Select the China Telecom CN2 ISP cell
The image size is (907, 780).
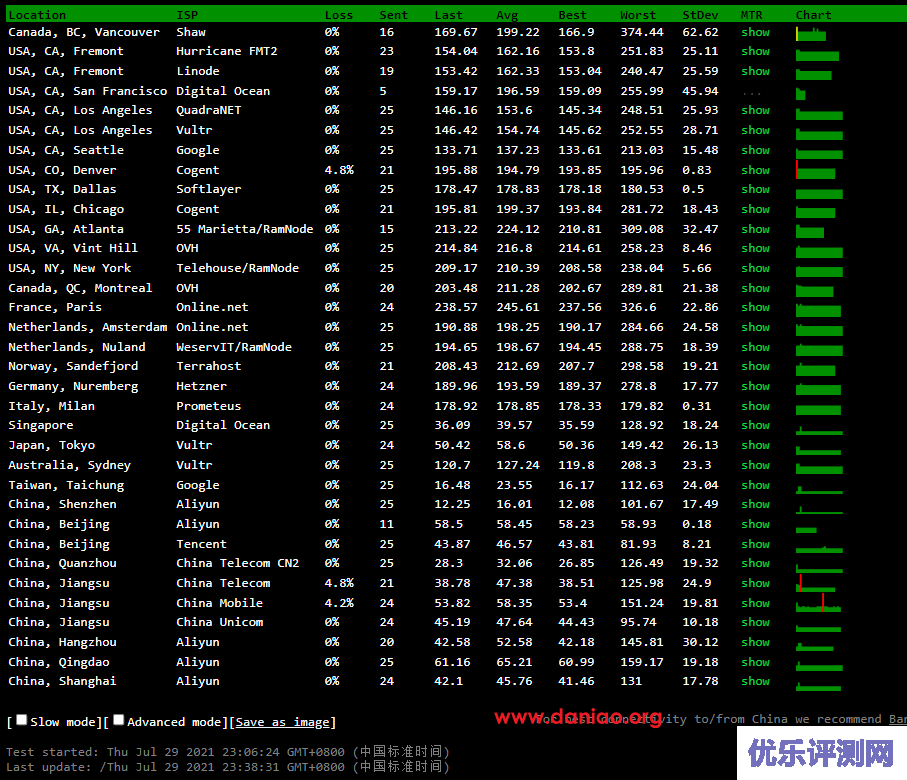(237, 564)
